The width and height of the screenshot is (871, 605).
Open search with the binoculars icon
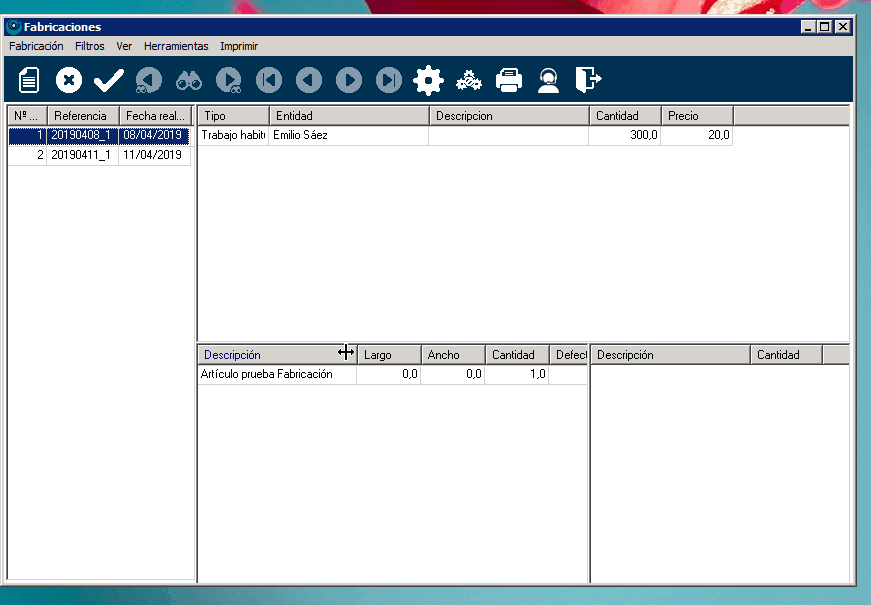(x=189, y=80)
